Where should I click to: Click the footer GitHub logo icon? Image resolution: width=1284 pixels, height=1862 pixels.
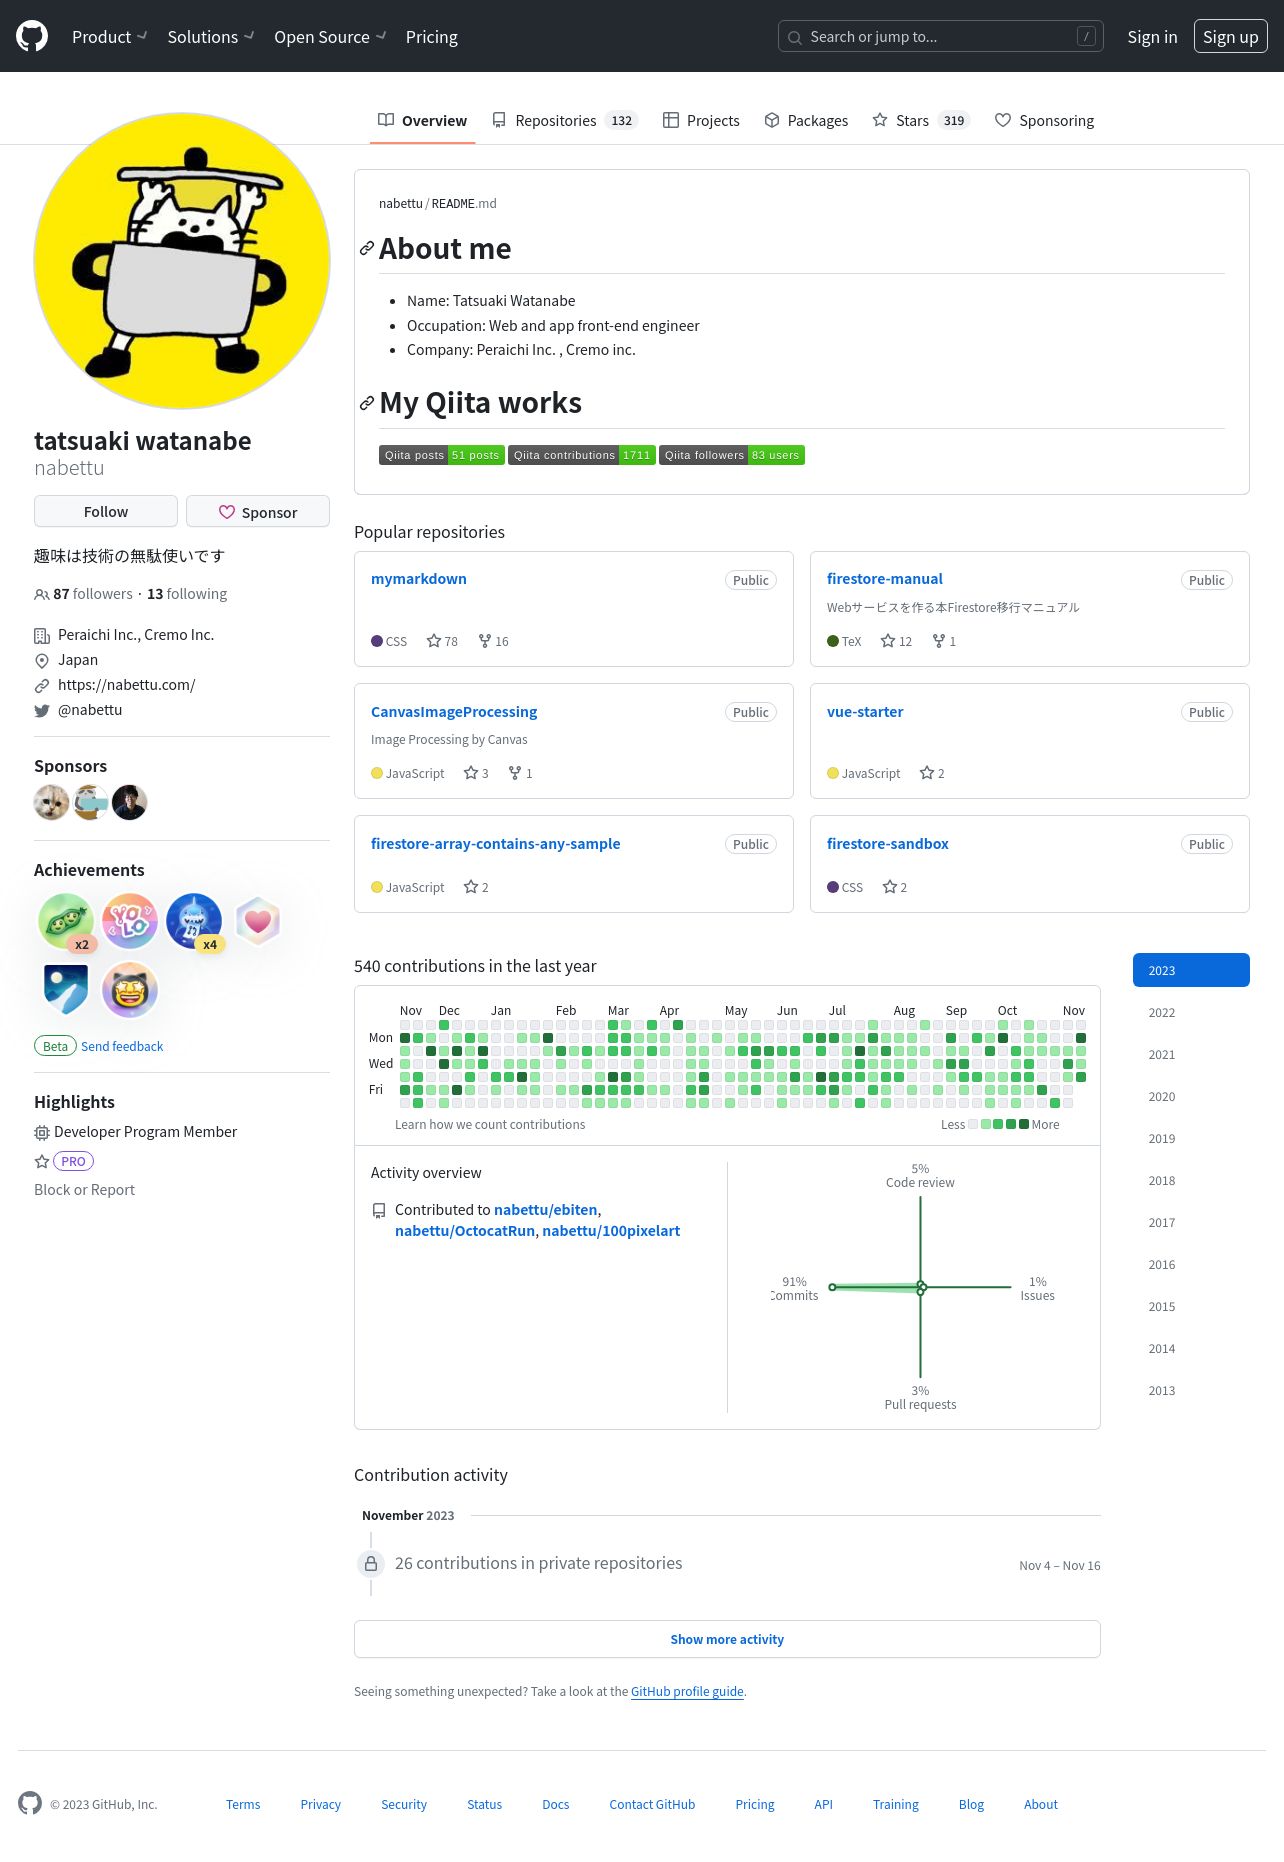coord(30,1803)
